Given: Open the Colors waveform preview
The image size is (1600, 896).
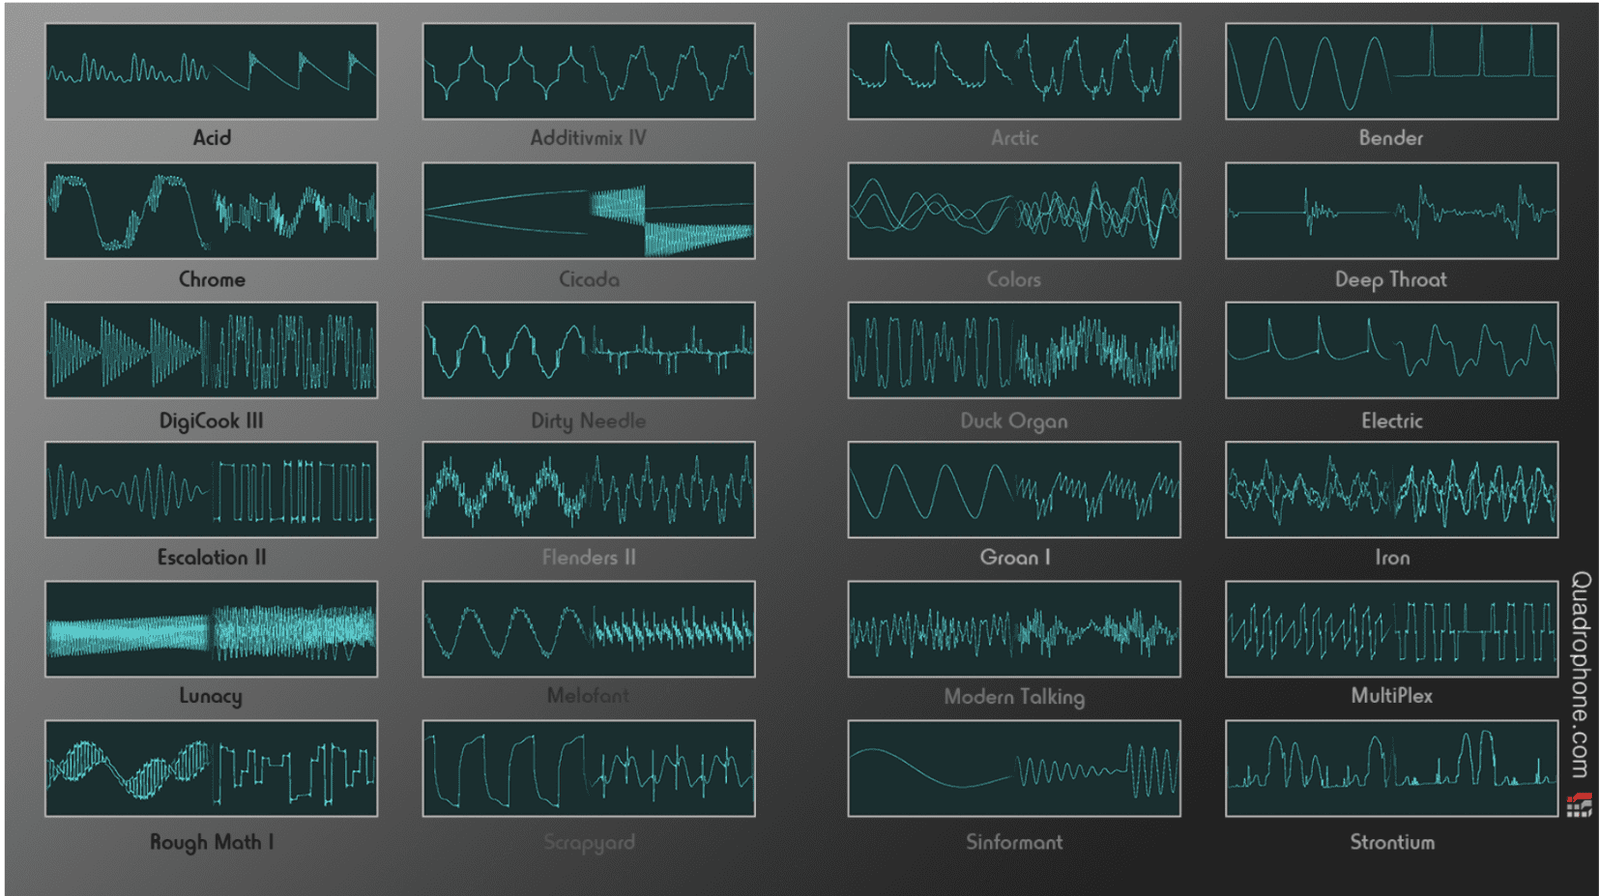Looking at the screenshot, I should pyautogui.click(x=1013, y=211).
